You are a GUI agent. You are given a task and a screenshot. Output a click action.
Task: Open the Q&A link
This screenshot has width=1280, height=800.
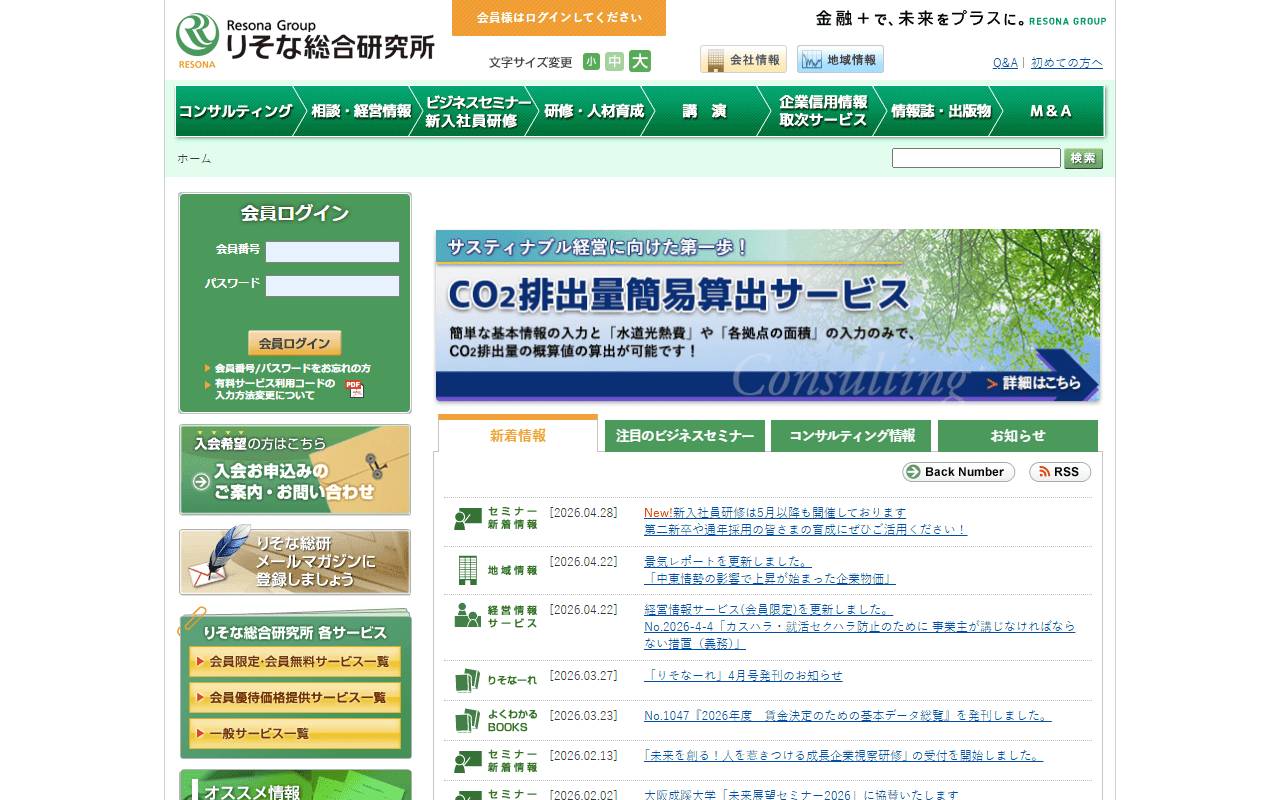pos(1005,62)
